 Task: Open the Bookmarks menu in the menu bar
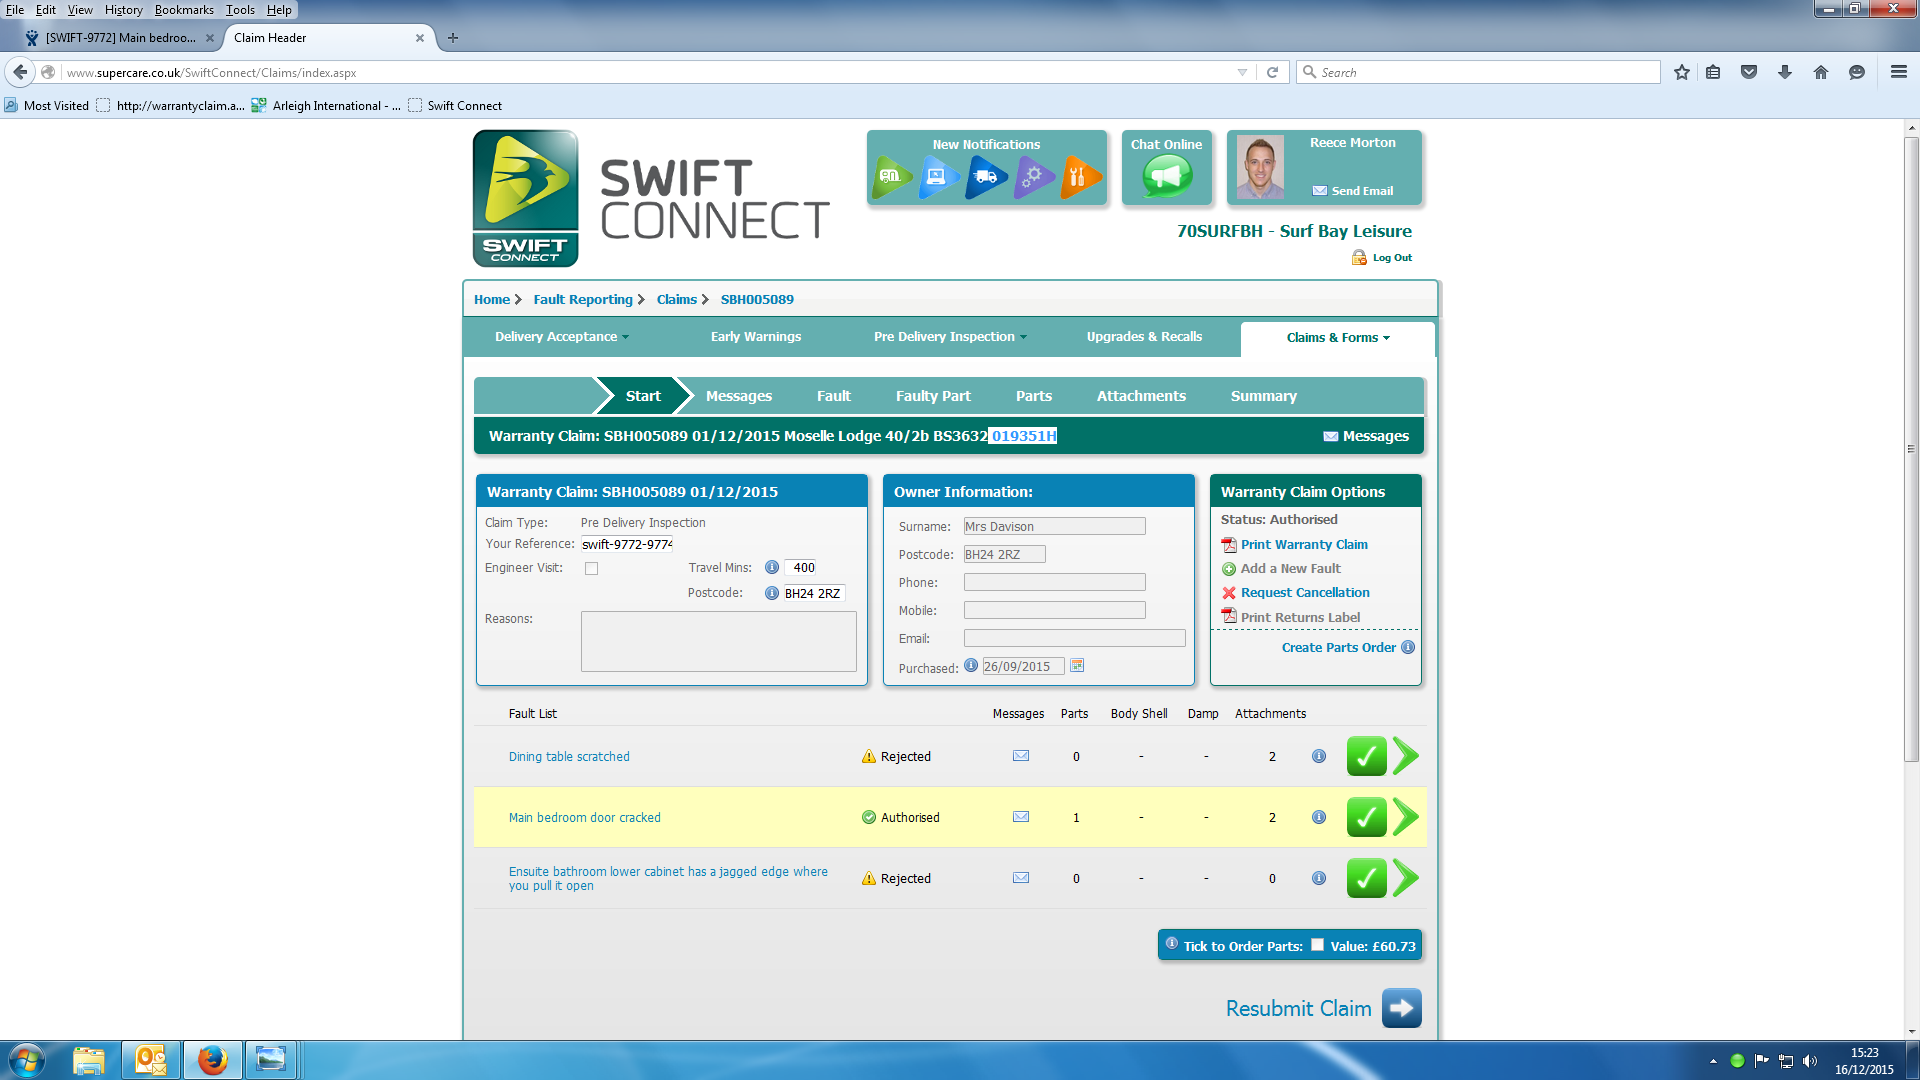(x=184, y=10)
